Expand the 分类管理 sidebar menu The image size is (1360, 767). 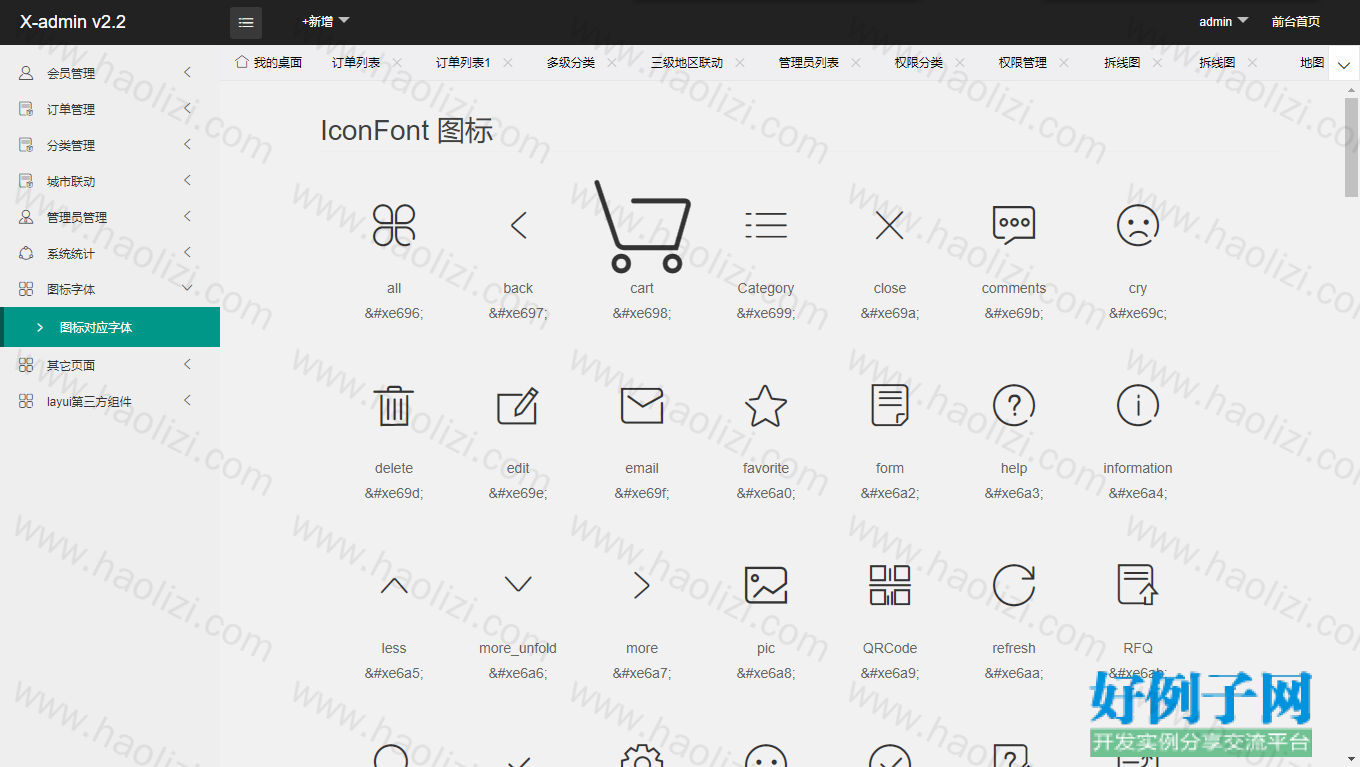coord(110,145)
